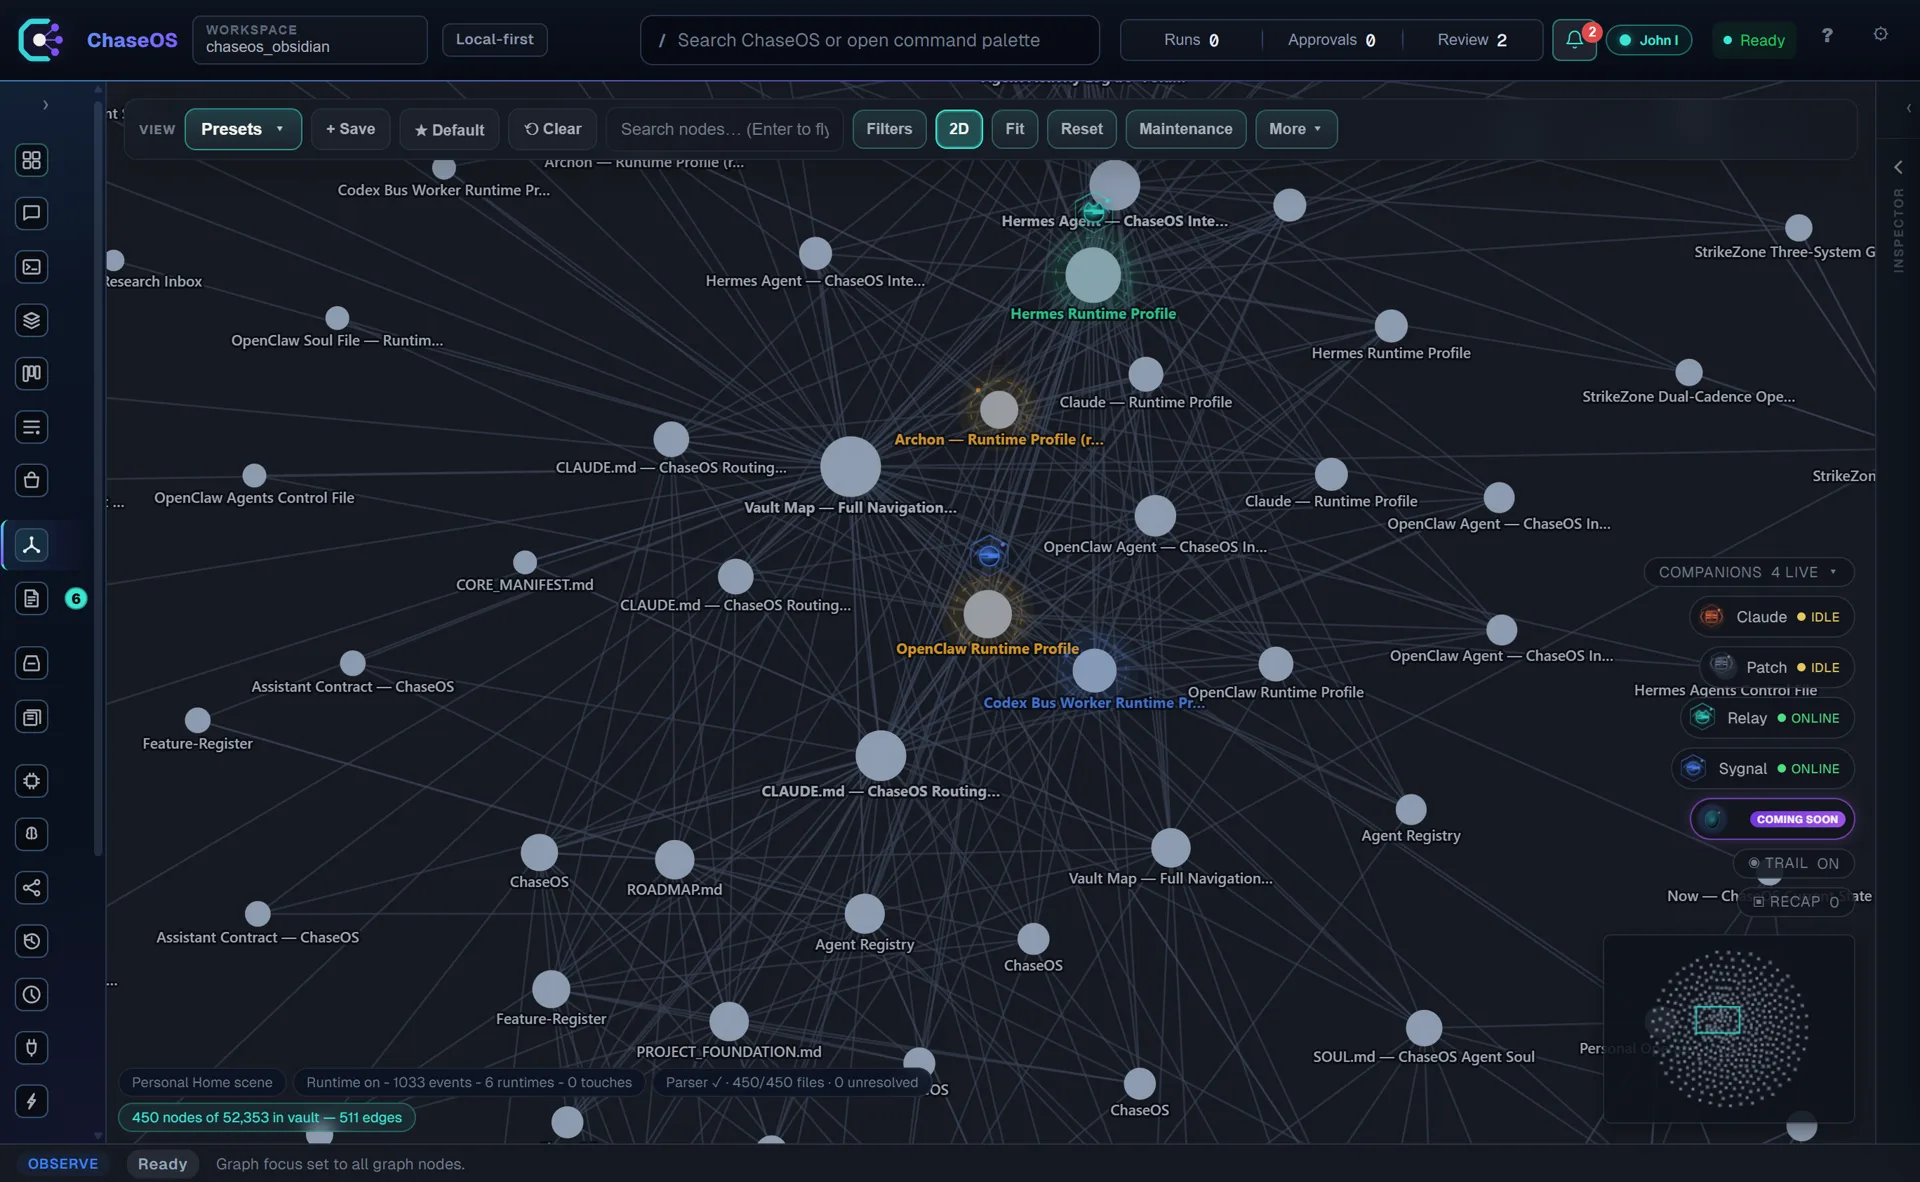The width and height of the screenshot is (1920, 1182).
Task: Select the highlighted Archon — Runtime Profile node
Action: [999, 409]
